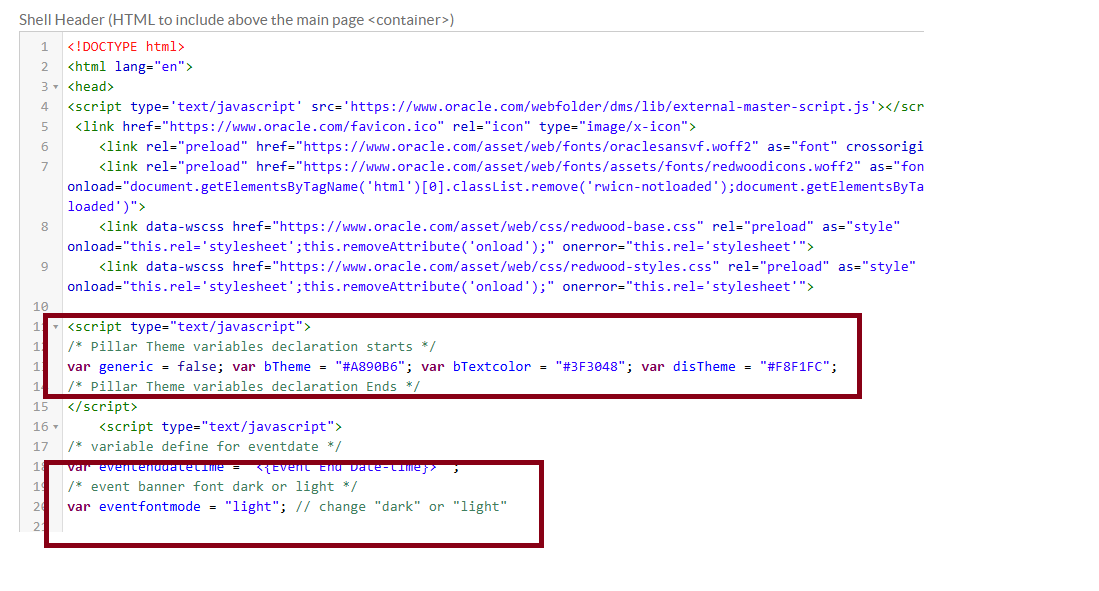This screenshot has width=1099, height=591.
Task: Click line number 5 in the gutter
Action: pos(45,127)
